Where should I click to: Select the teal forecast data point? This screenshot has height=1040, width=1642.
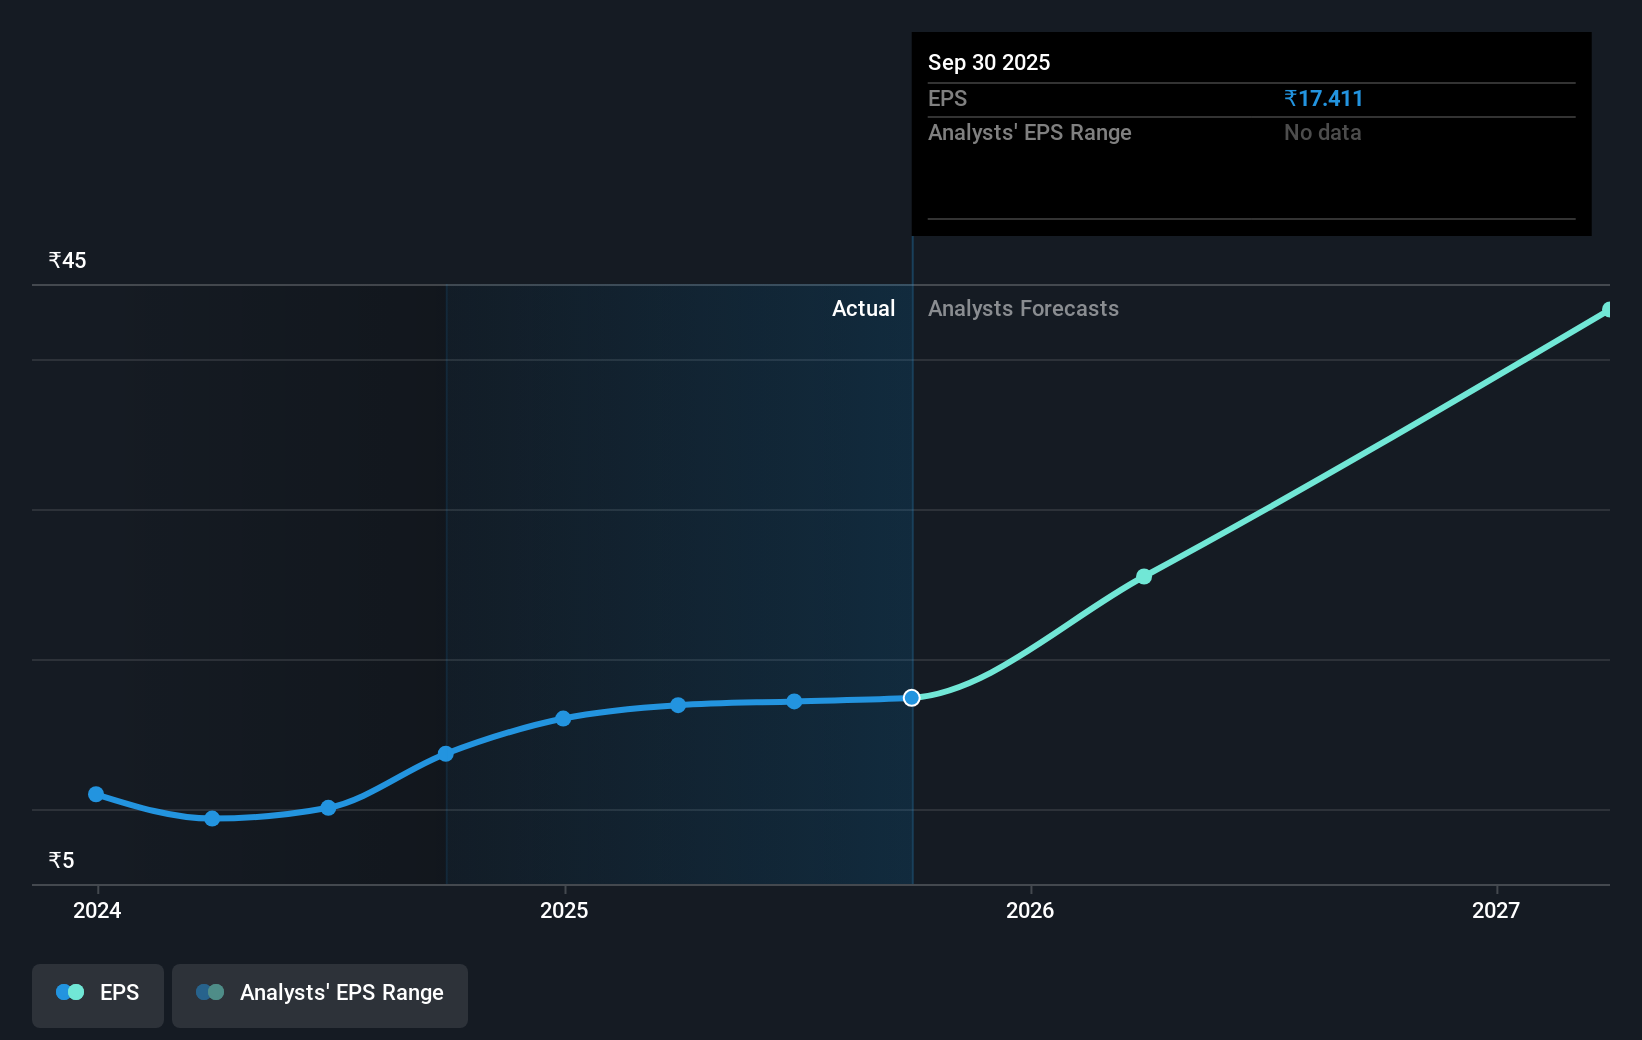pyautogui.click(x=1143, y=576)
